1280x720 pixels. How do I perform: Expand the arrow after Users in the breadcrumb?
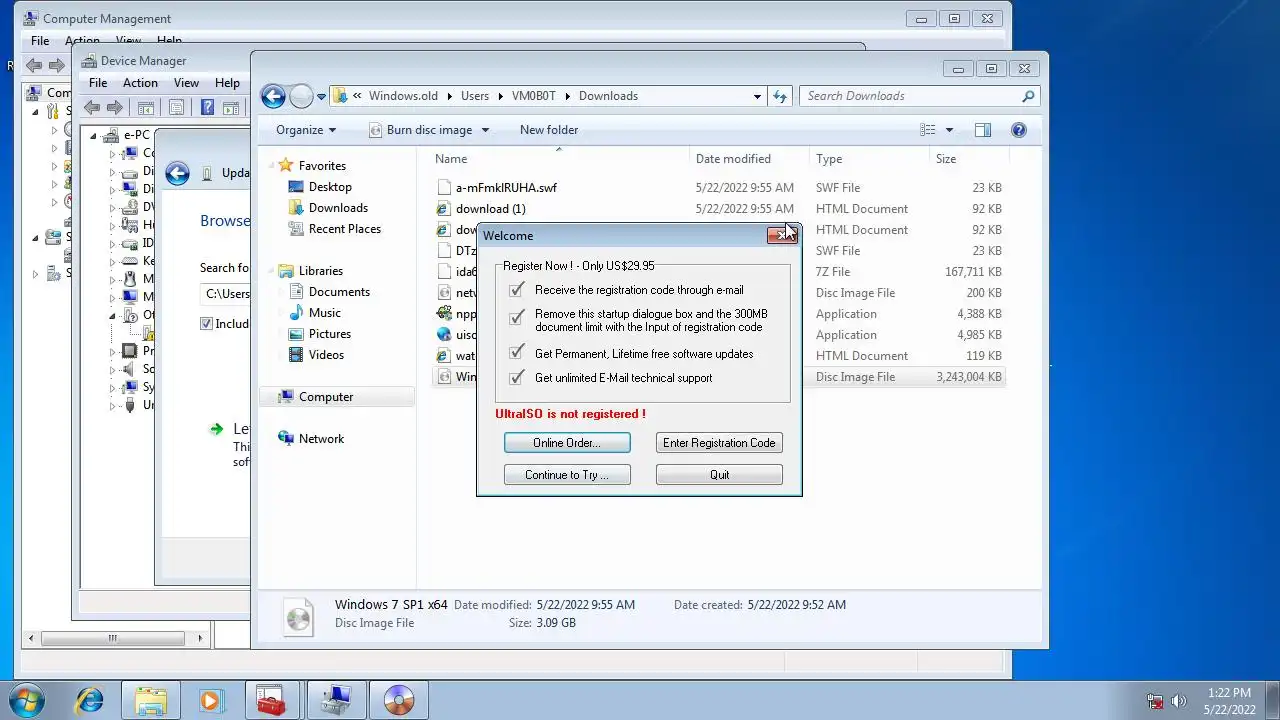(x=500, y=96)
